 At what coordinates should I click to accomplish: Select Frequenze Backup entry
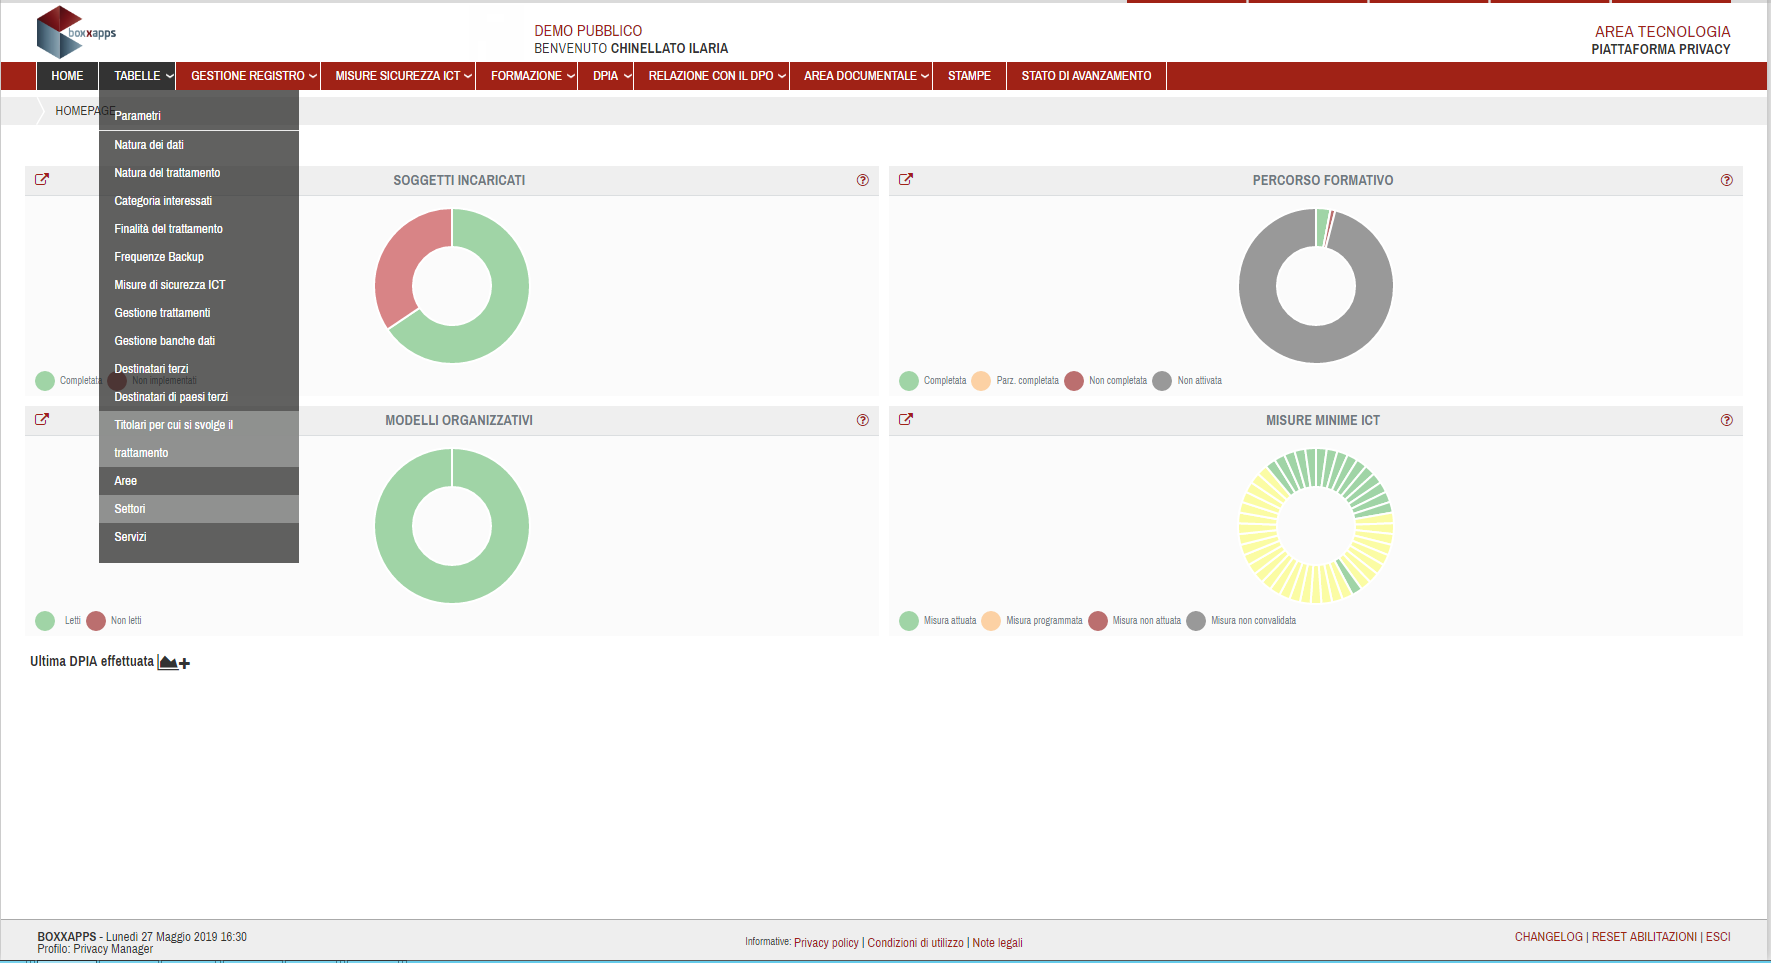click(199, 257)
